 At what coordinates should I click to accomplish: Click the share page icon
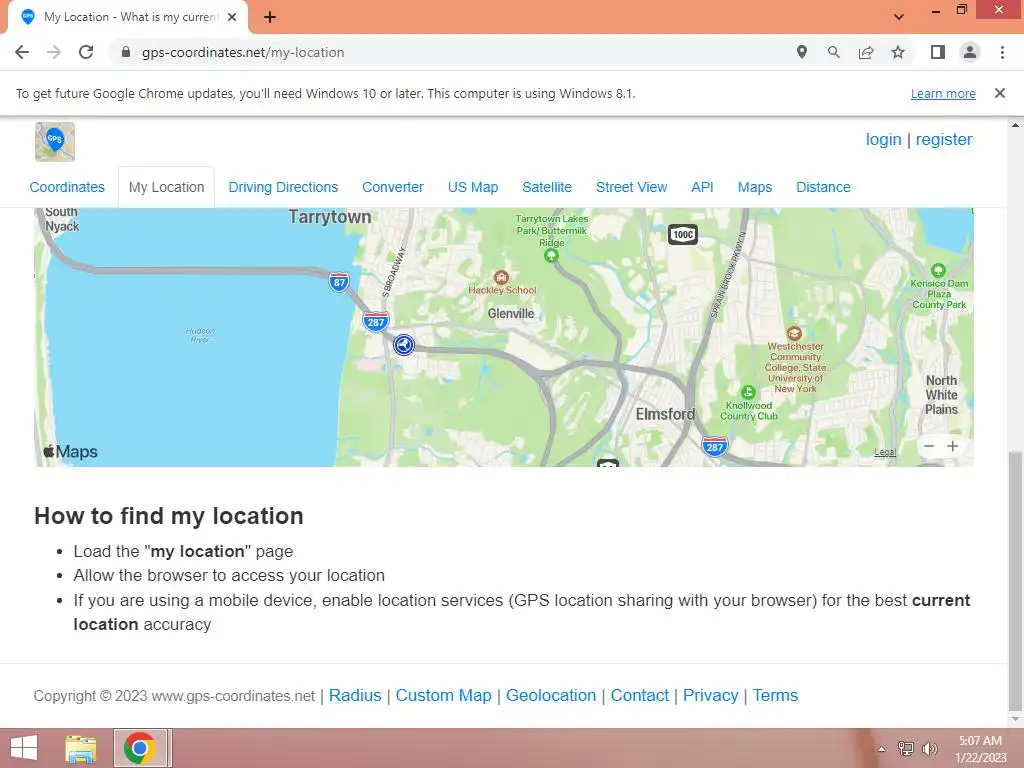(x=866, y=52)
